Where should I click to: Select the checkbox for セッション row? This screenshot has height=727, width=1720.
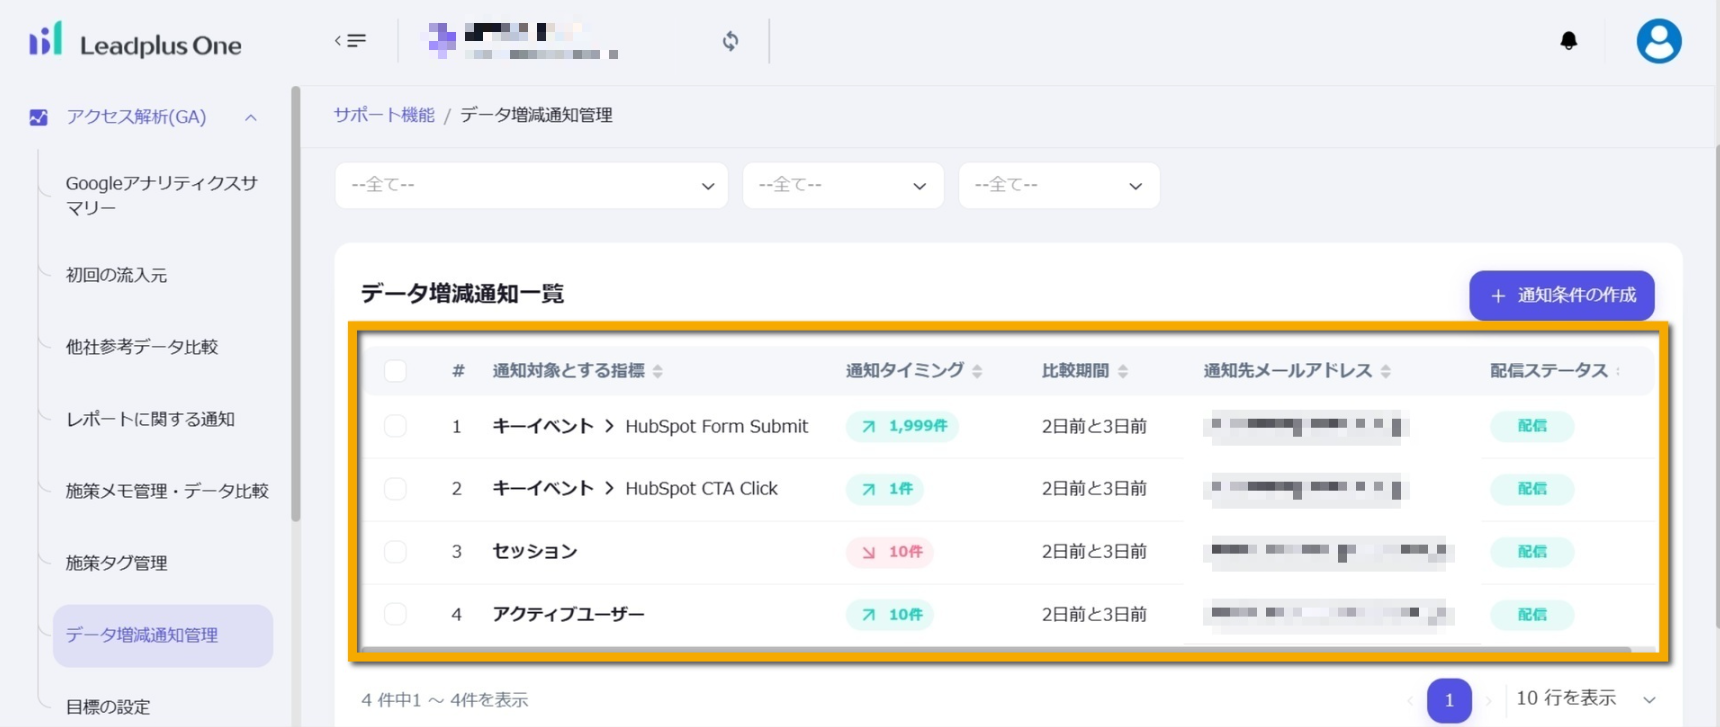coord(395,552)
